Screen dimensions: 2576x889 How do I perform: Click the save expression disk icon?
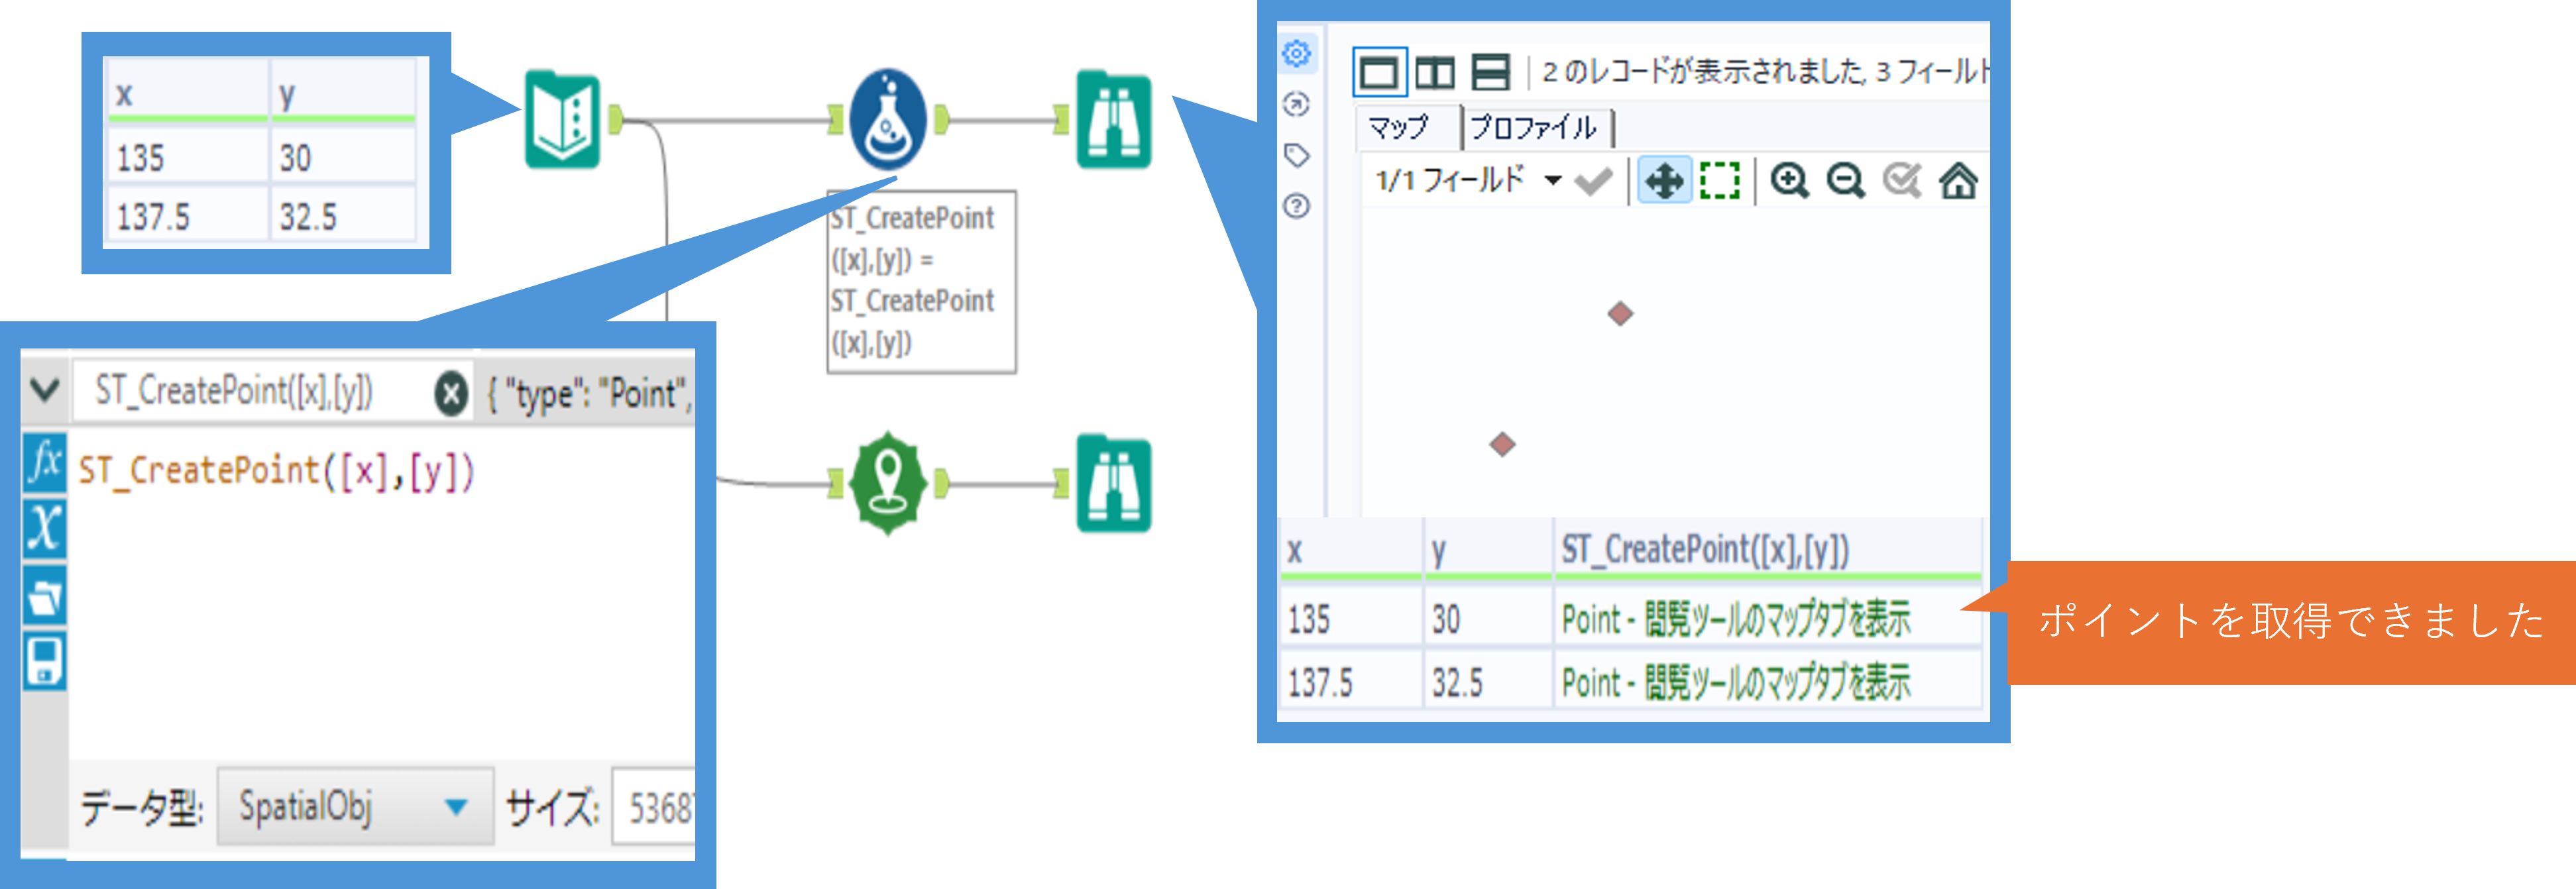tap(45, 660)
